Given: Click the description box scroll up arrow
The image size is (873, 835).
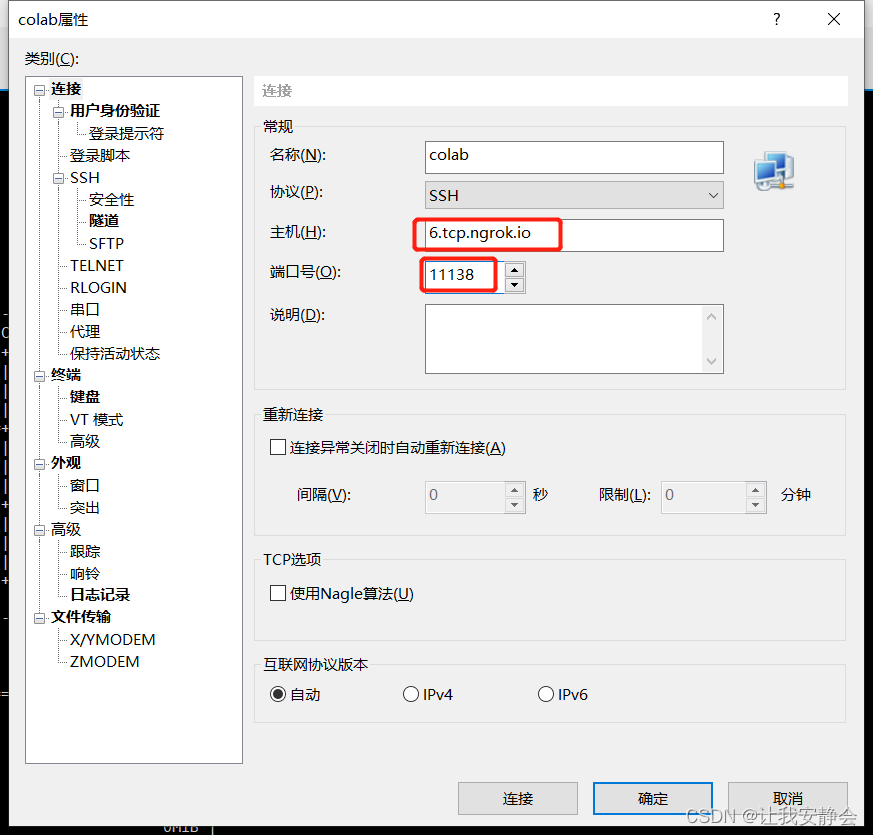Looking at the screenshot, I should 711,317.
